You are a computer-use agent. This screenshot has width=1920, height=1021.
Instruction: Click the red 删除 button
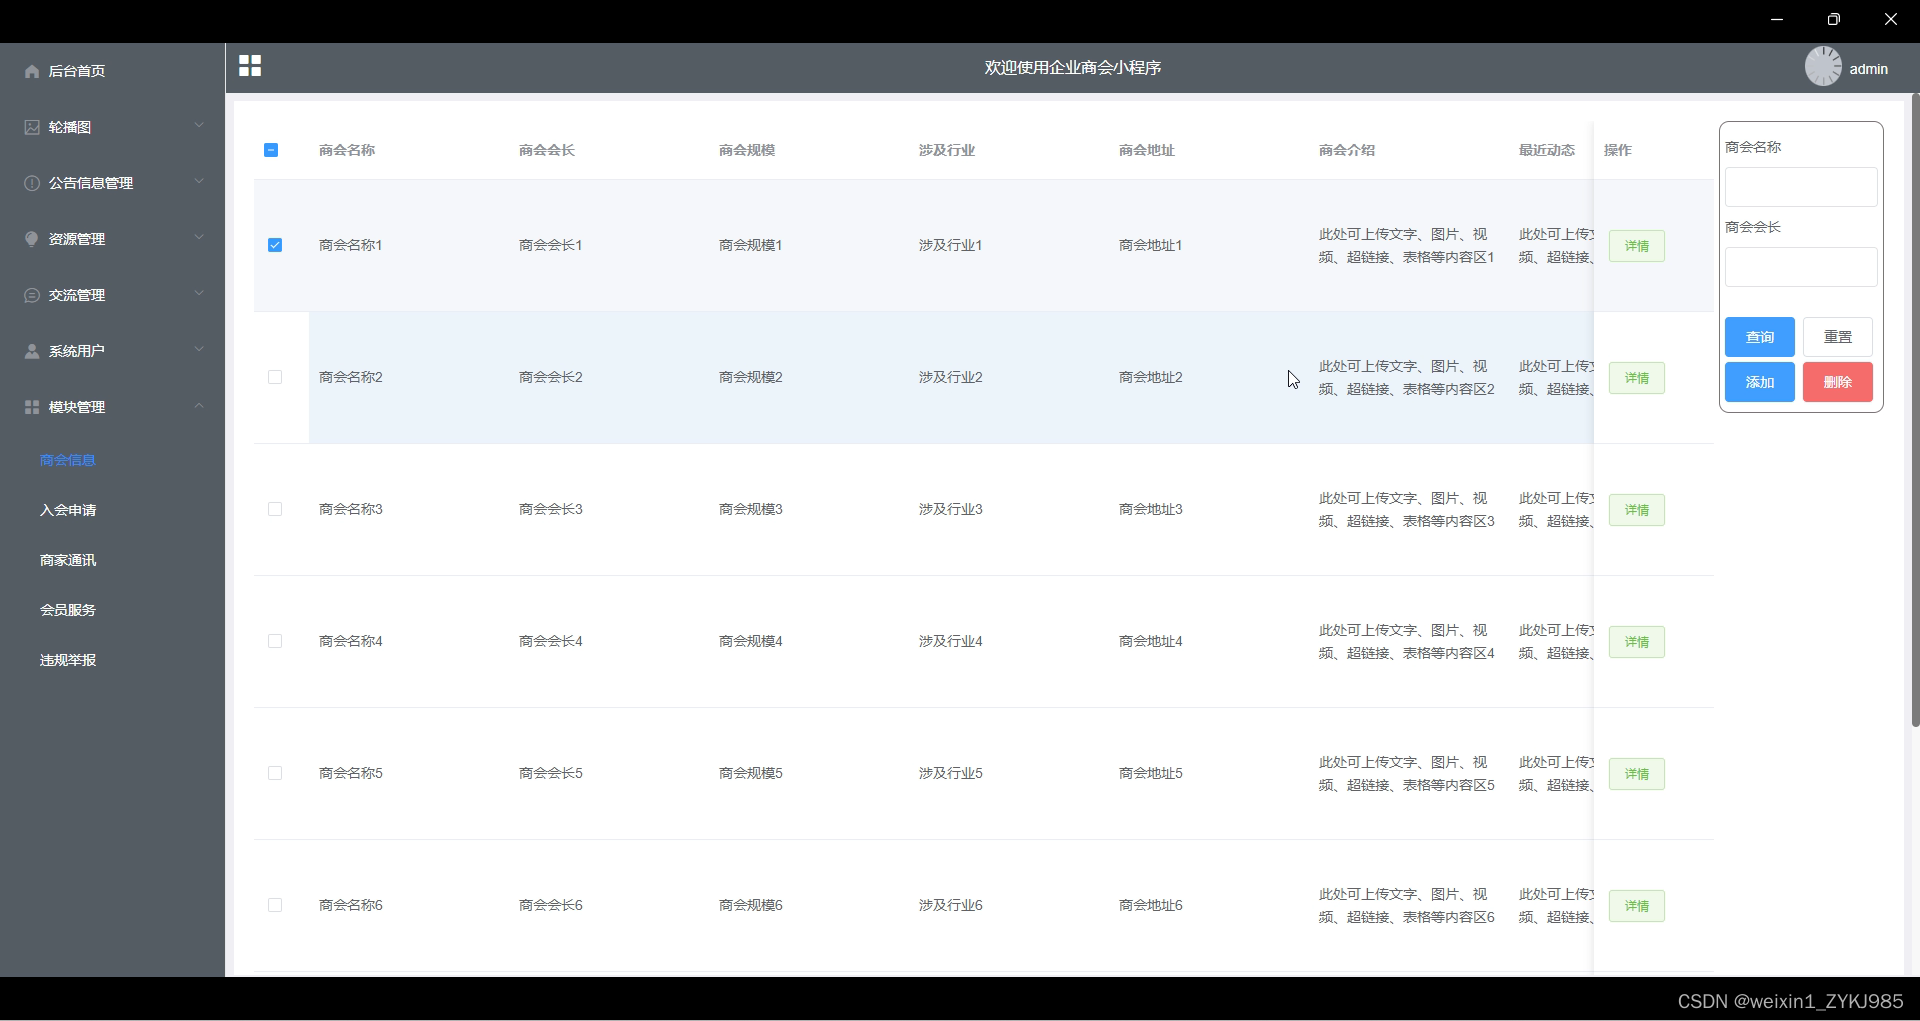(1837, 382)
